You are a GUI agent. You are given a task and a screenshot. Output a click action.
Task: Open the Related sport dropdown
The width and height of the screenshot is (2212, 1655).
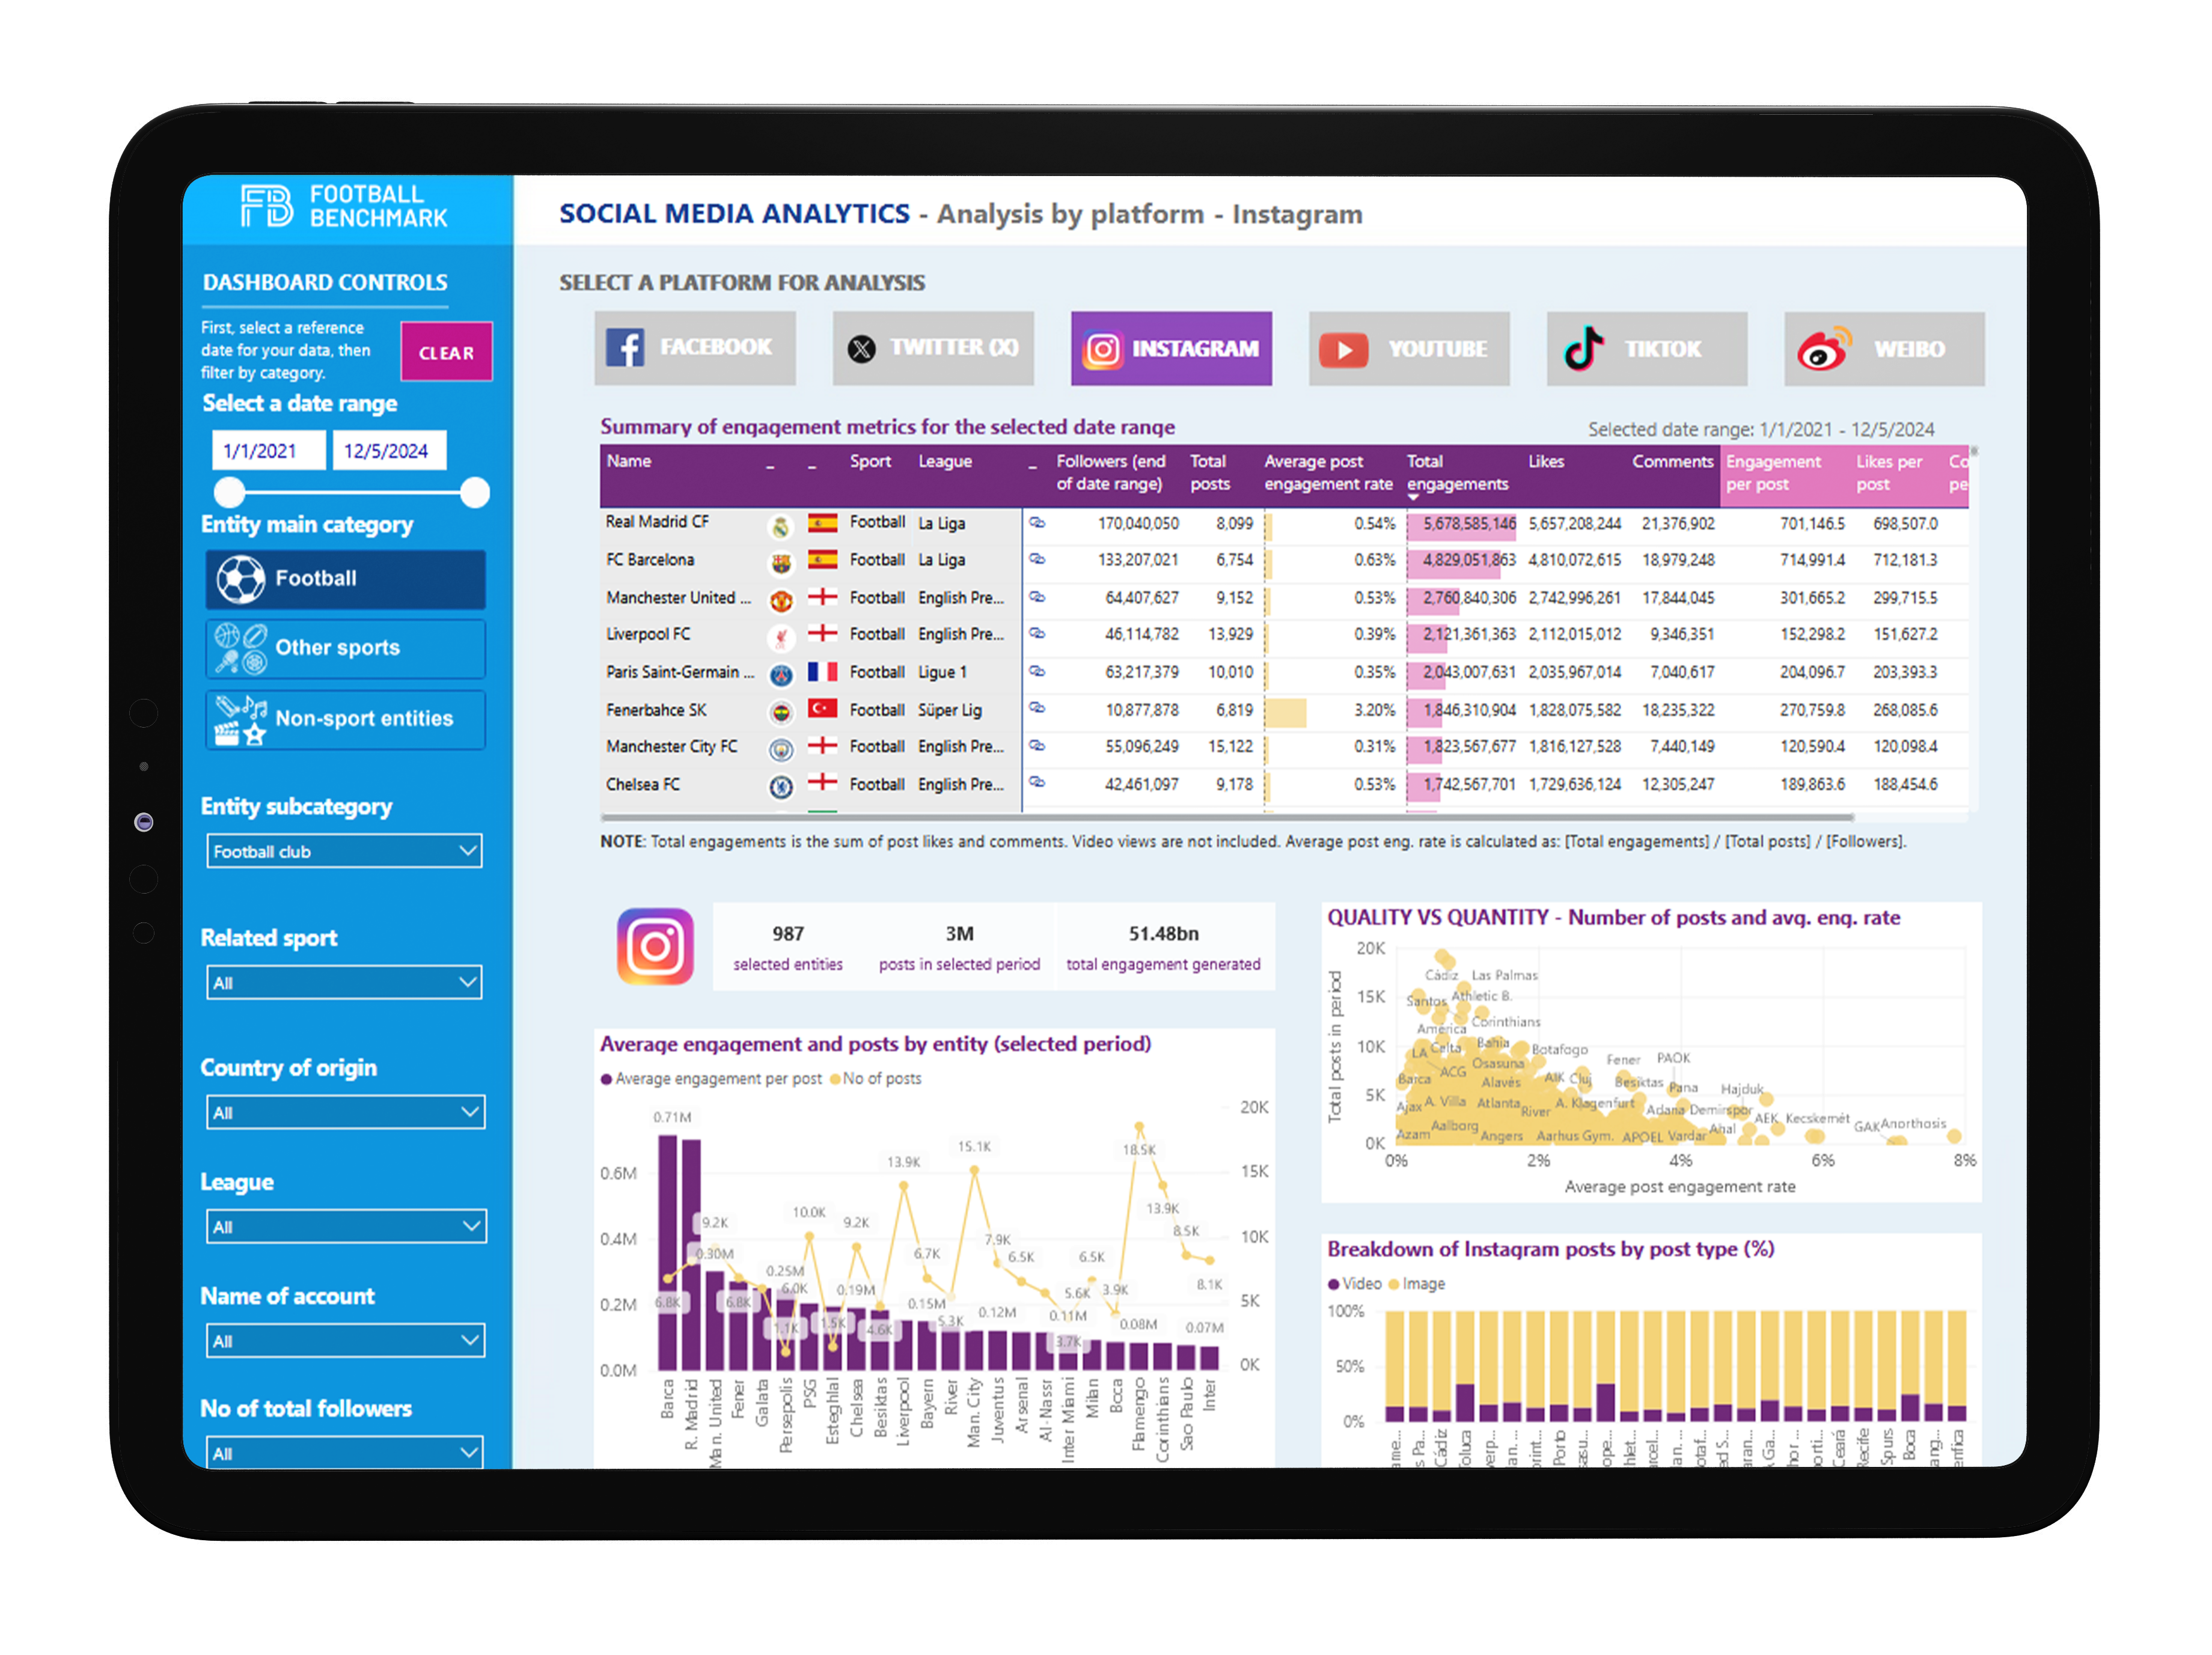[345, 982]
